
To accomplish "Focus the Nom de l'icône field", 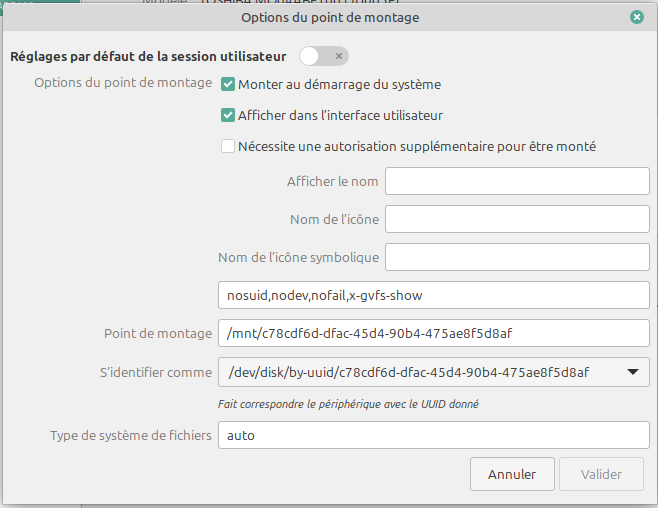I will coord(517,219).
